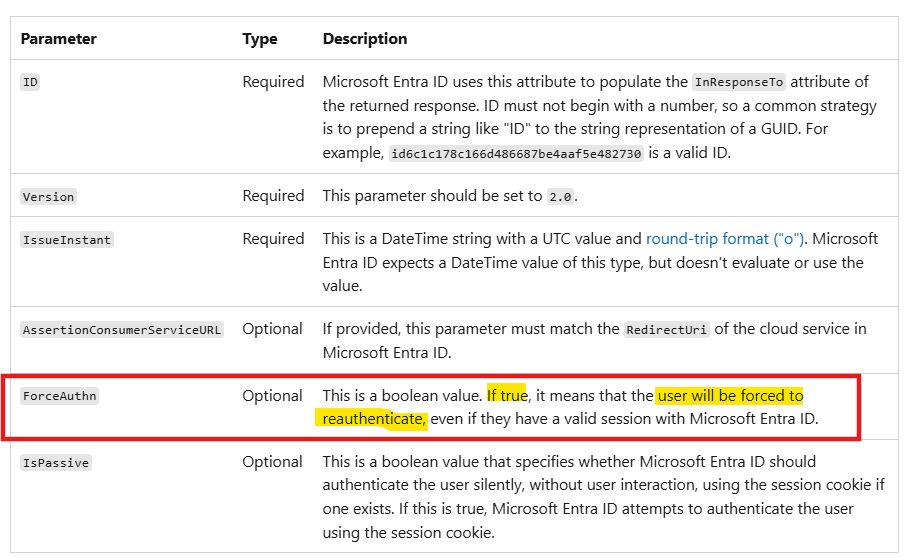
Task: Click the 2.0 version code value
Action: [560, 197]
